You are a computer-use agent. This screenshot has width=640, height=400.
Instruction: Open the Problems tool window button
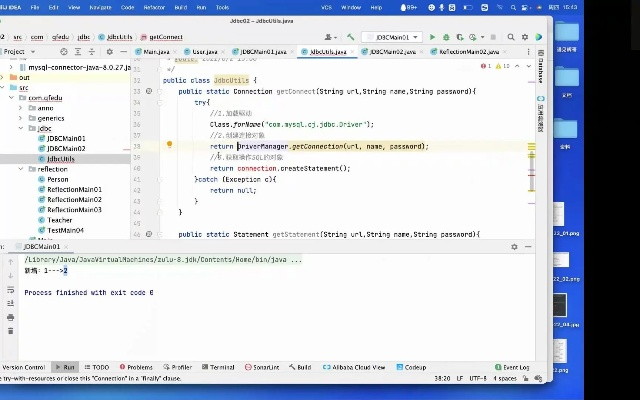(x=136, y=367)
